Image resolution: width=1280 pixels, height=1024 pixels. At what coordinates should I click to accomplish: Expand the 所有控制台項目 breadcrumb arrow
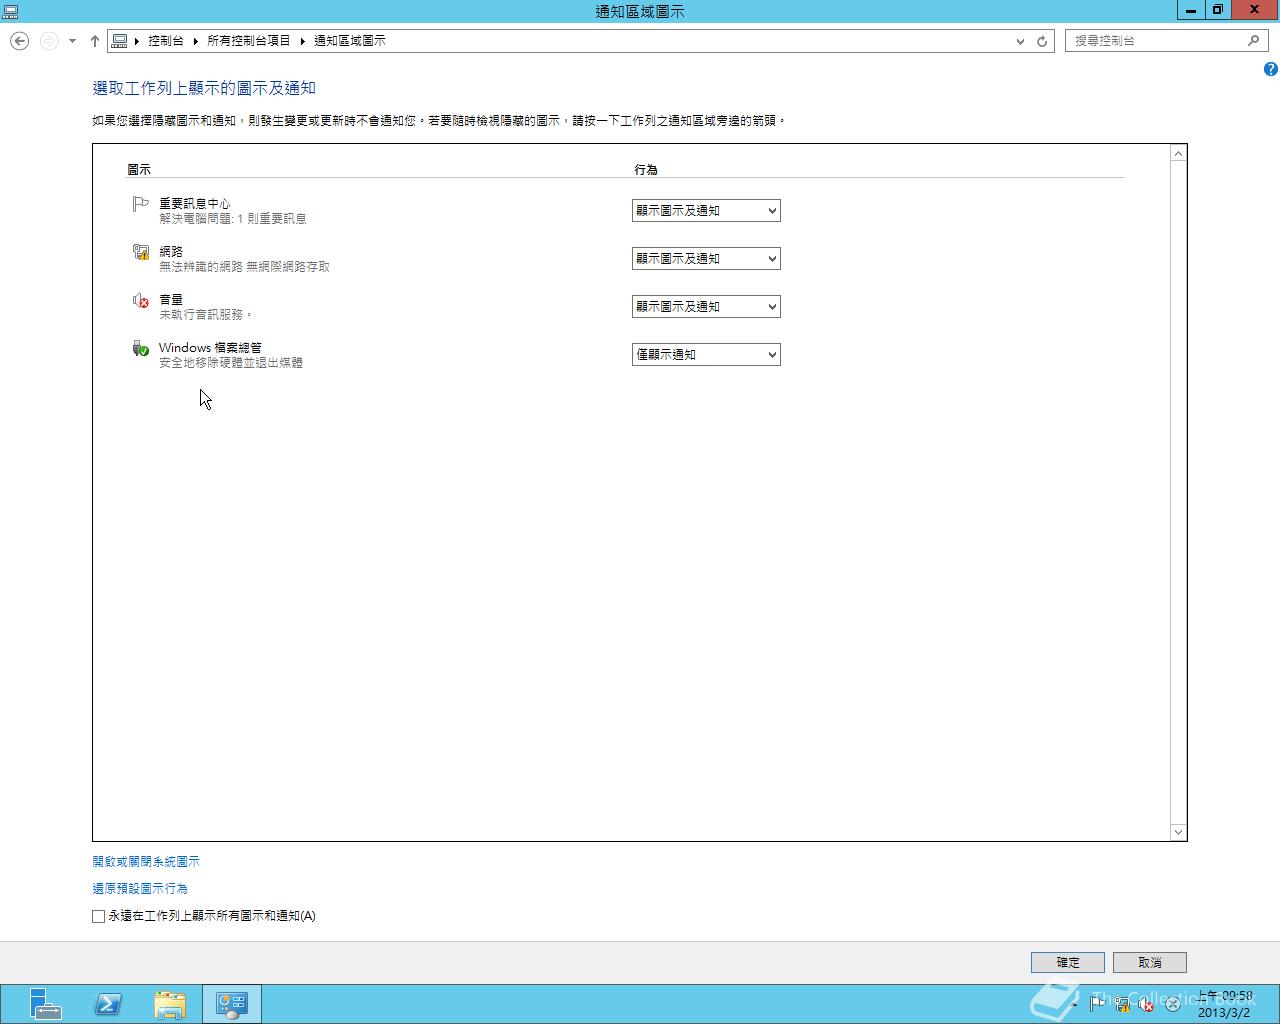tap(302, 41)
